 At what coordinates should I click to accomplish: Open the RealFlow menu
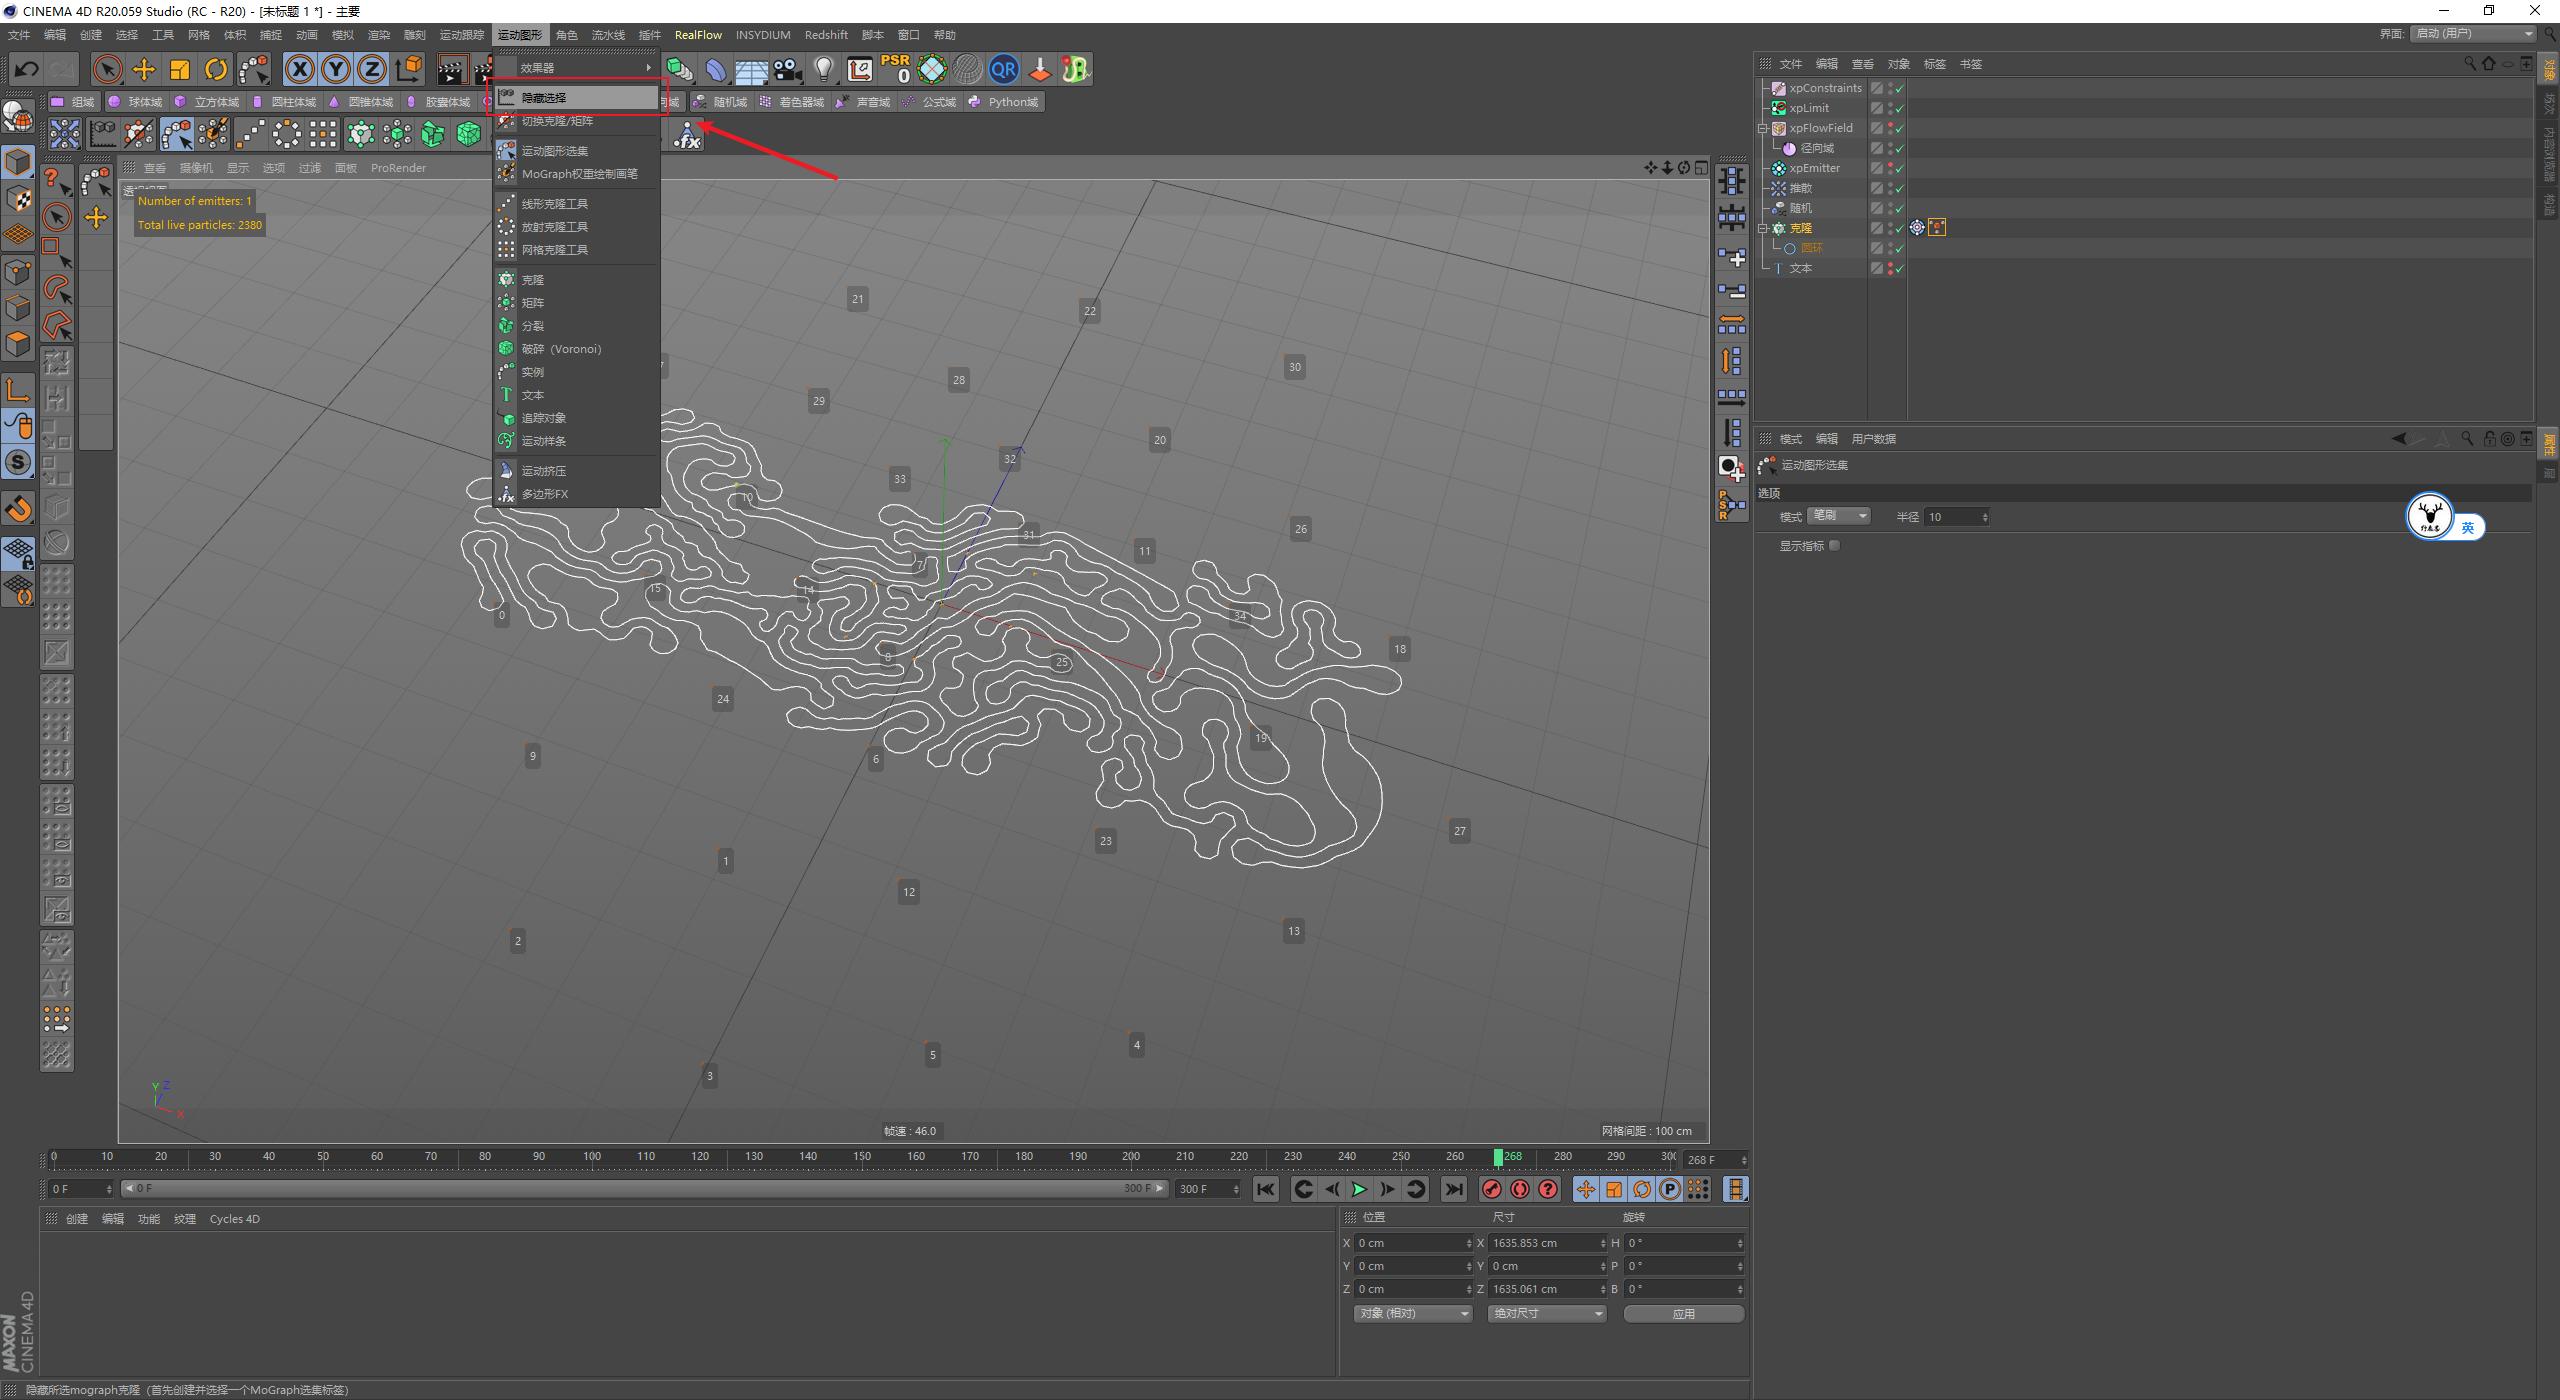[698, 34]
